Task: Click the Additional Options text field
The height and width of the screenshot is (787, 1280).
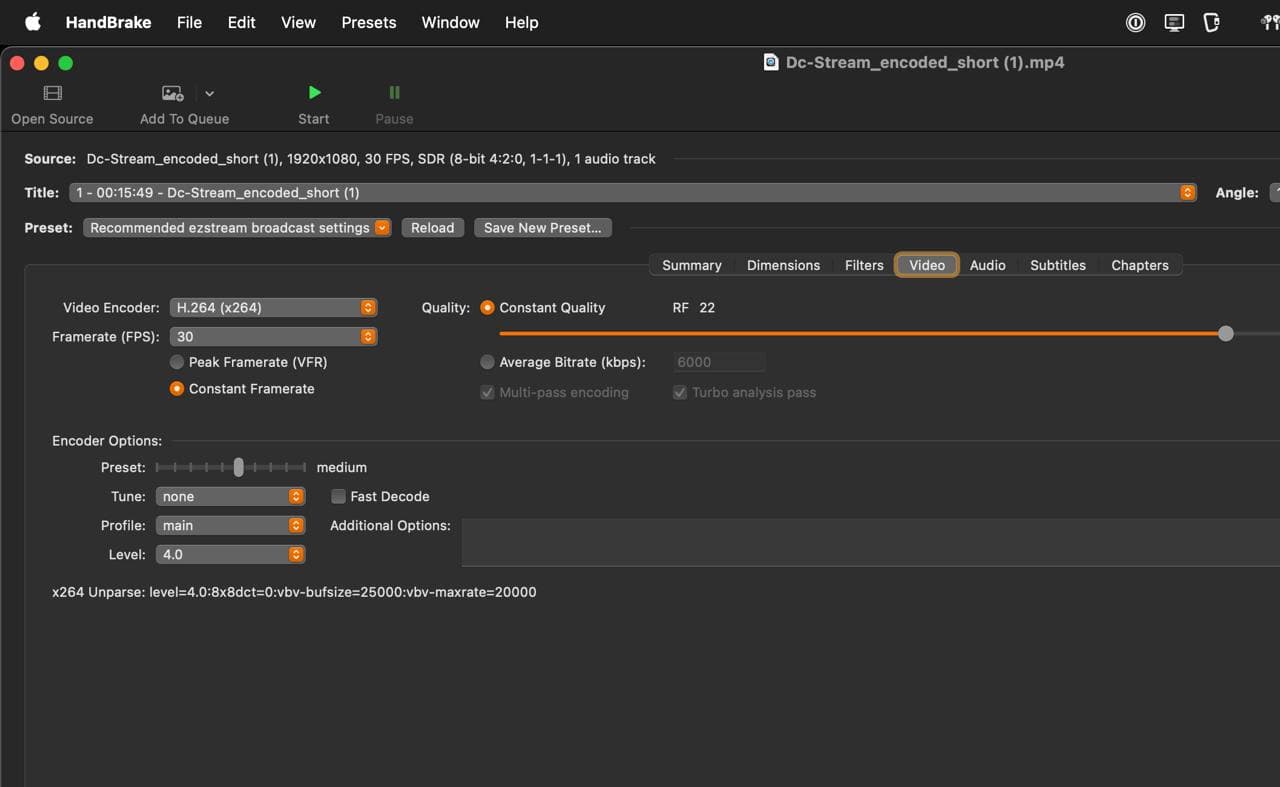Action: [x=871, y=542]
